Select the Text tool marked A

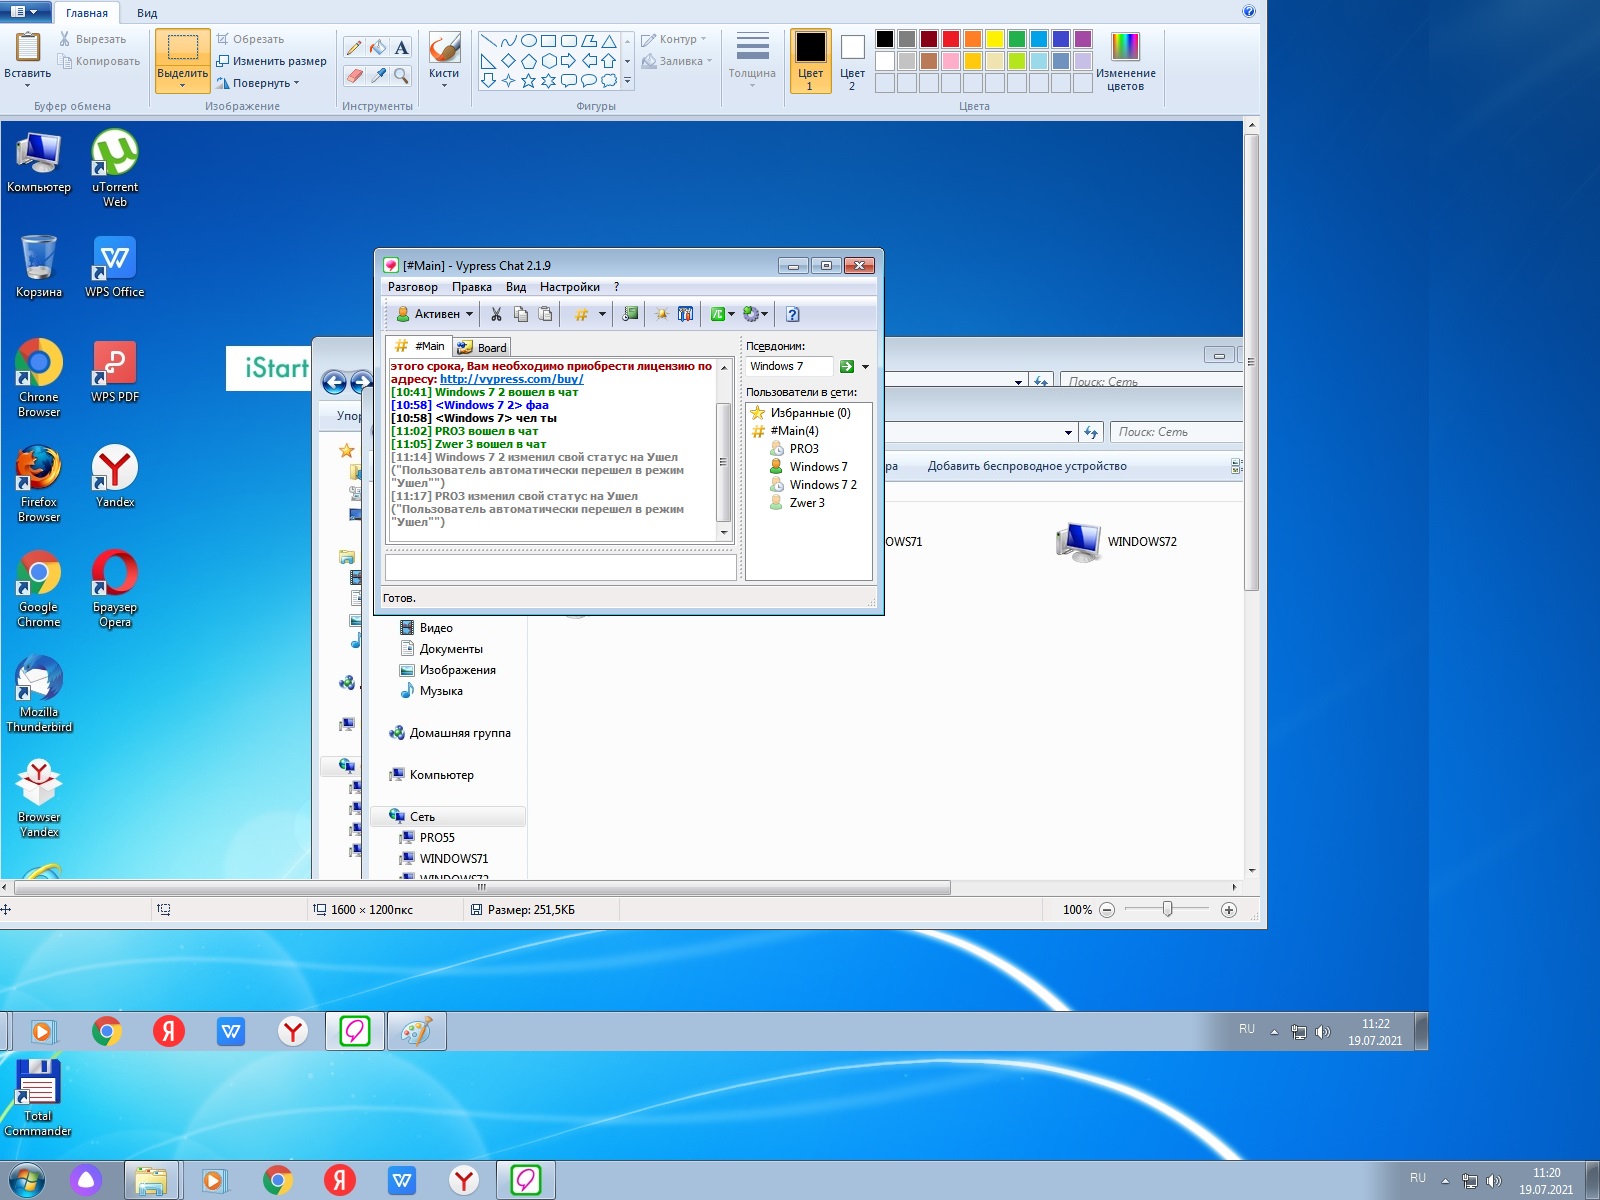401,47
